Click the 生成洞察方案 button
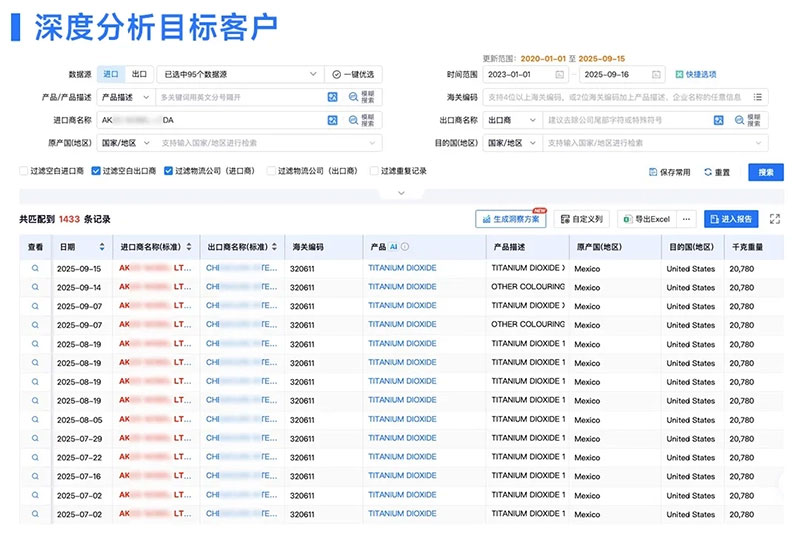Screen dimensions: 800x533 click(511, 219)
